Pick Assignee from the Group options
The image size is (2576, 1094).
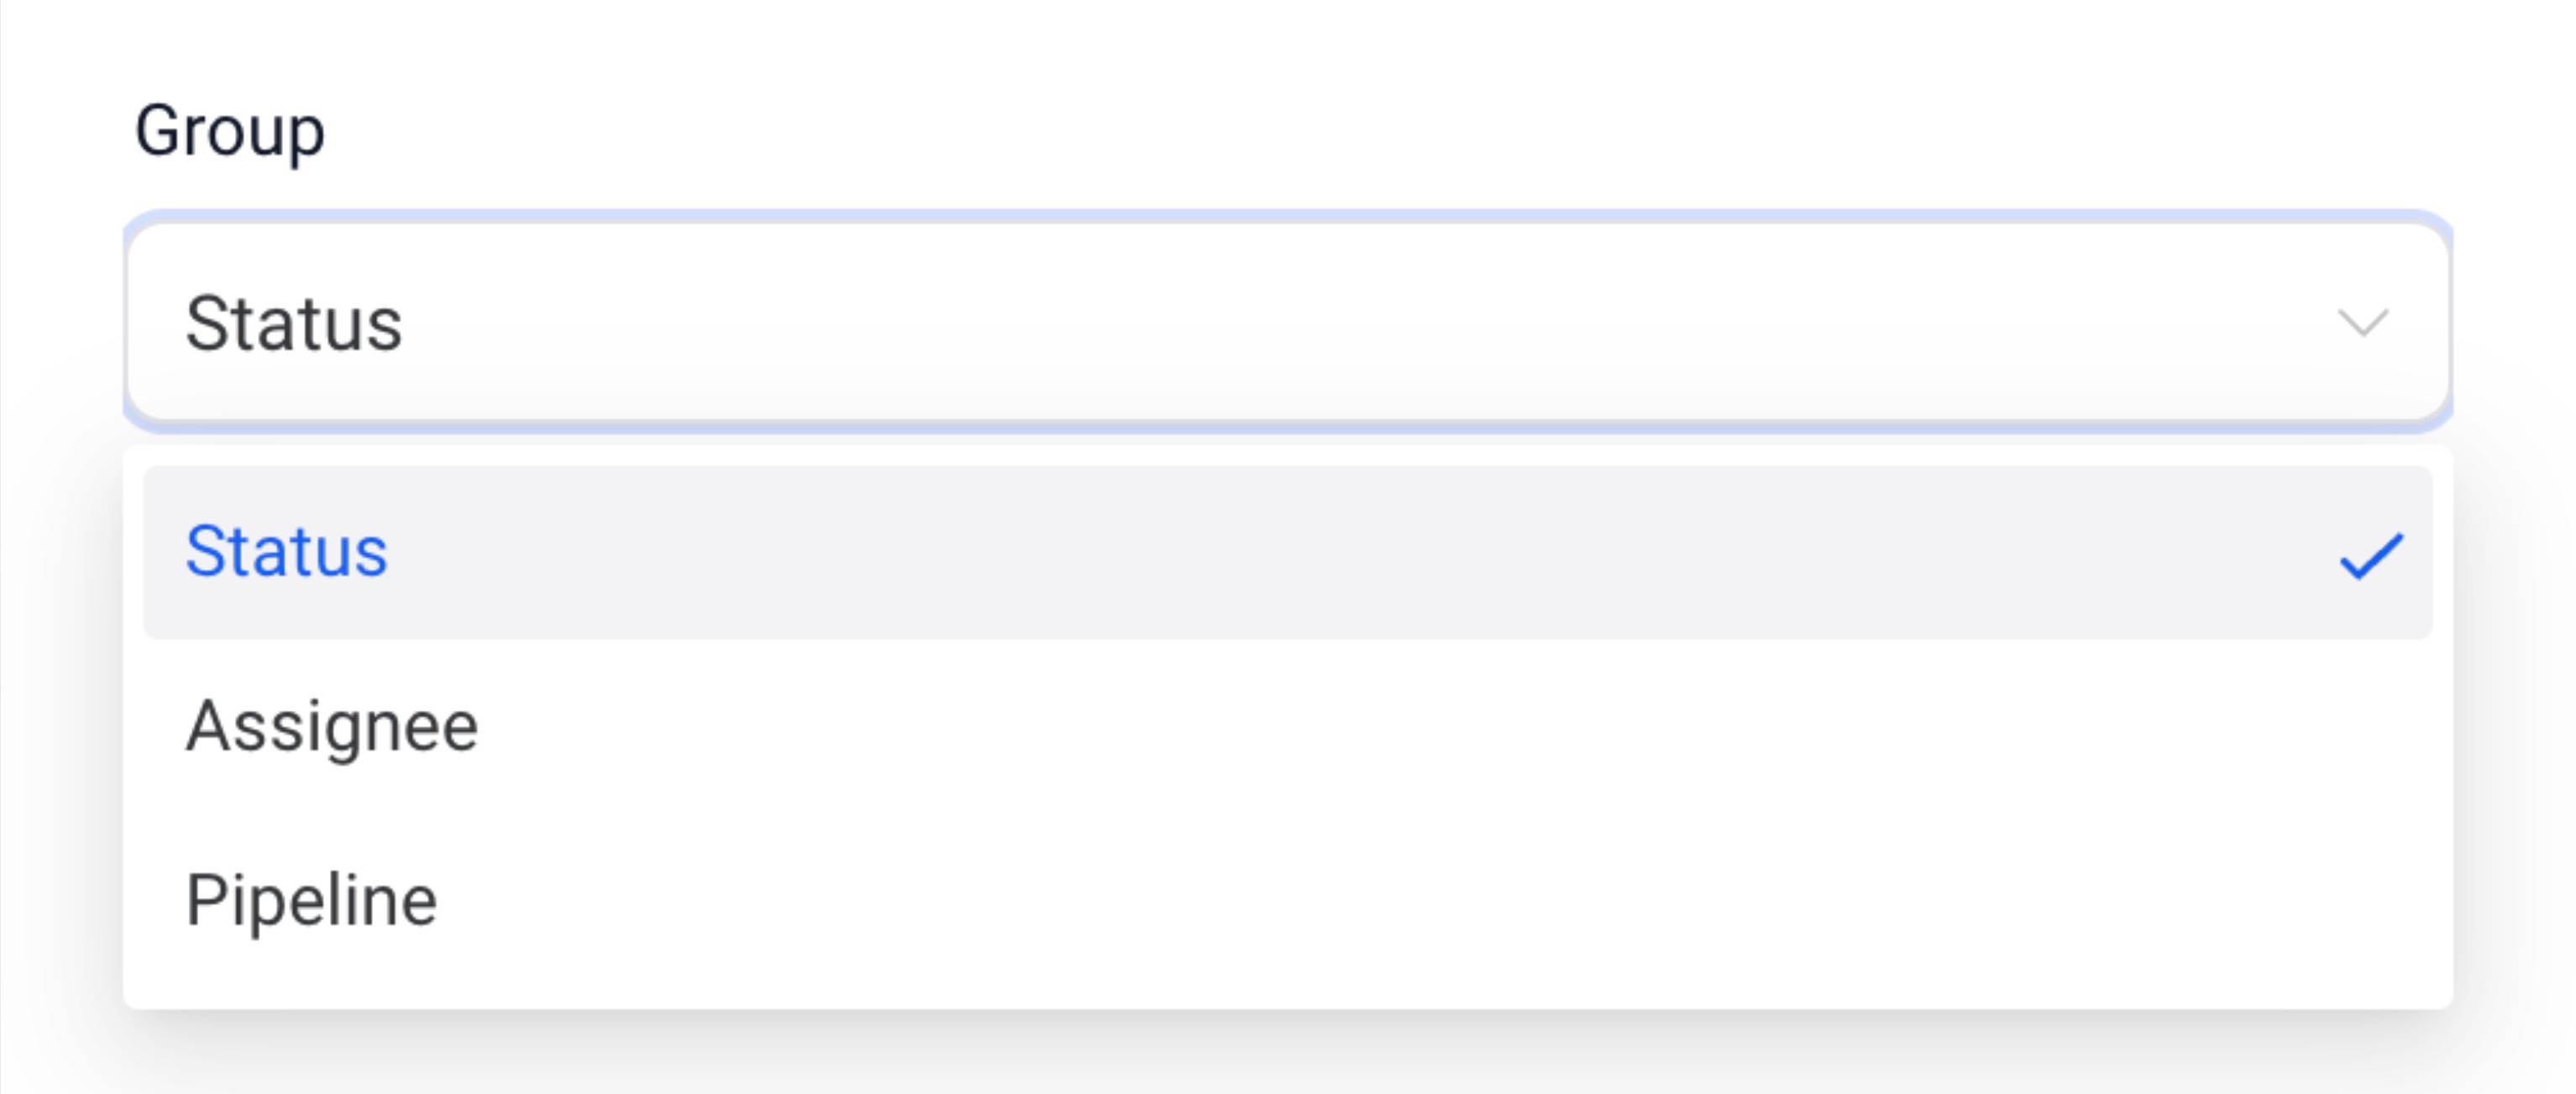[x=1288, y=726]
